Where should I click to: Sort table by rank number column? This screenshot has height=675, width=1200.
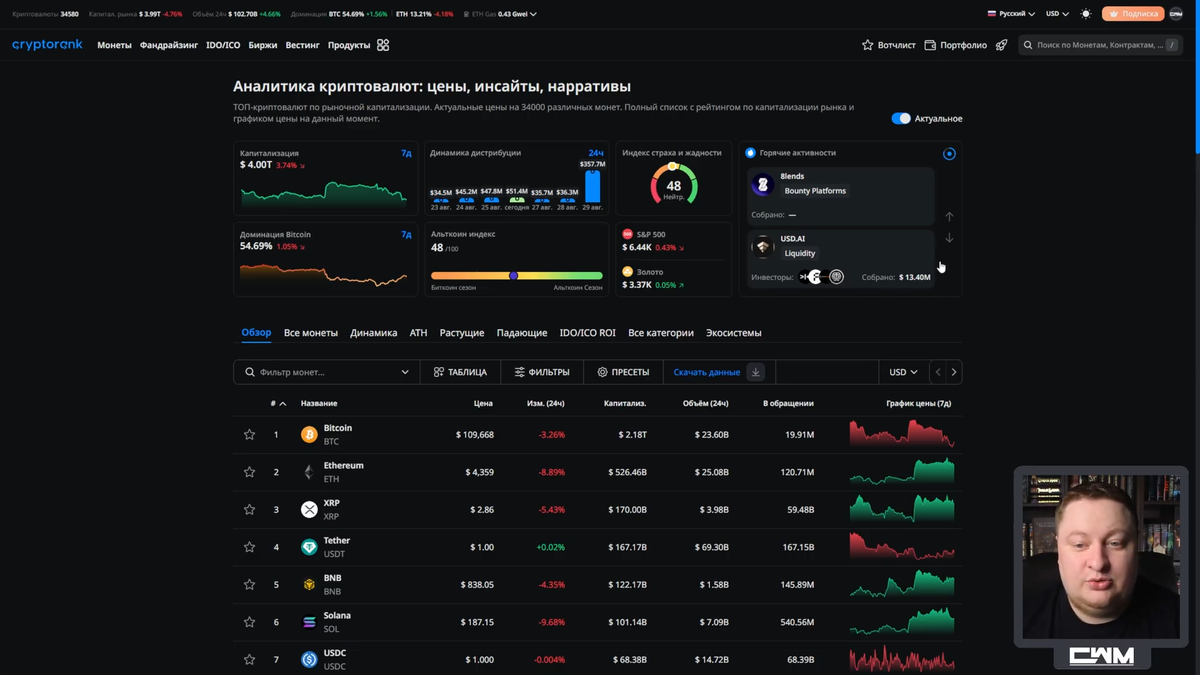pos(277,403)
